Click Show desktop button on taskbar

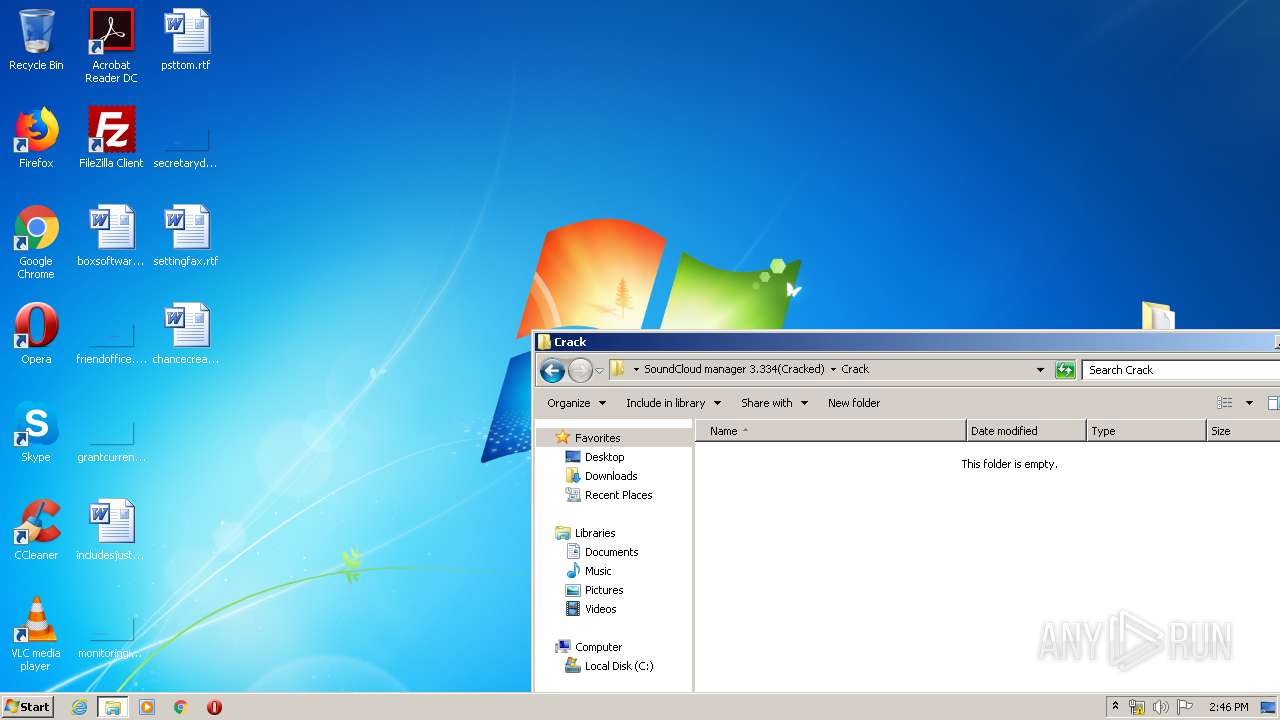pos(1269,707)
